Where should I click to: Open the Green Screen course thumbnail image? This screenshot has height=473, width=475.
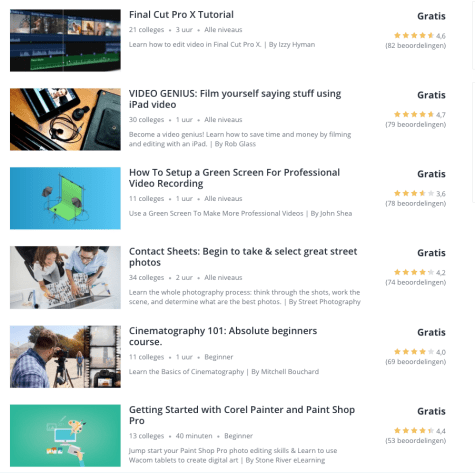(65, 198)
